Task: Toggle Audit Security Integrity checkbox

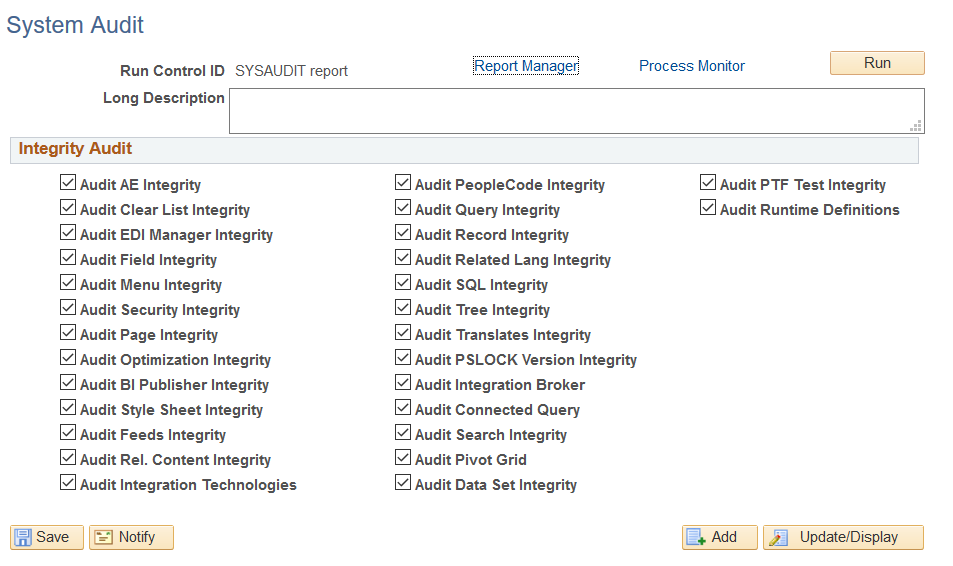Action: pyautogui.click(x=68, y=308)
